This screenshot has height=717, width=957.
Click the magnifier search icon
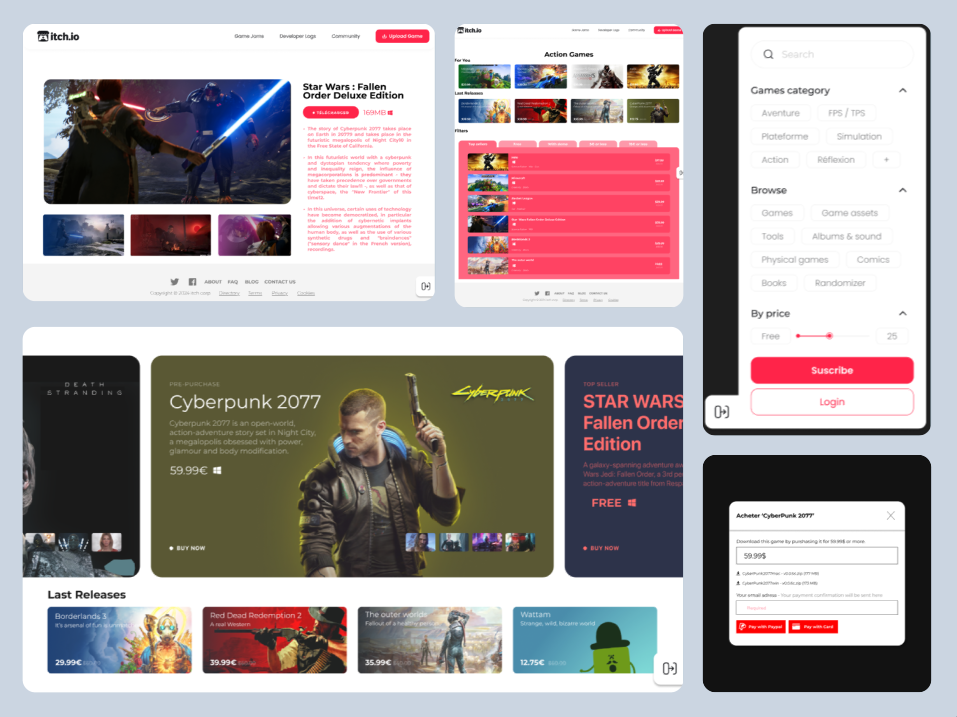(x=768, y=54)
